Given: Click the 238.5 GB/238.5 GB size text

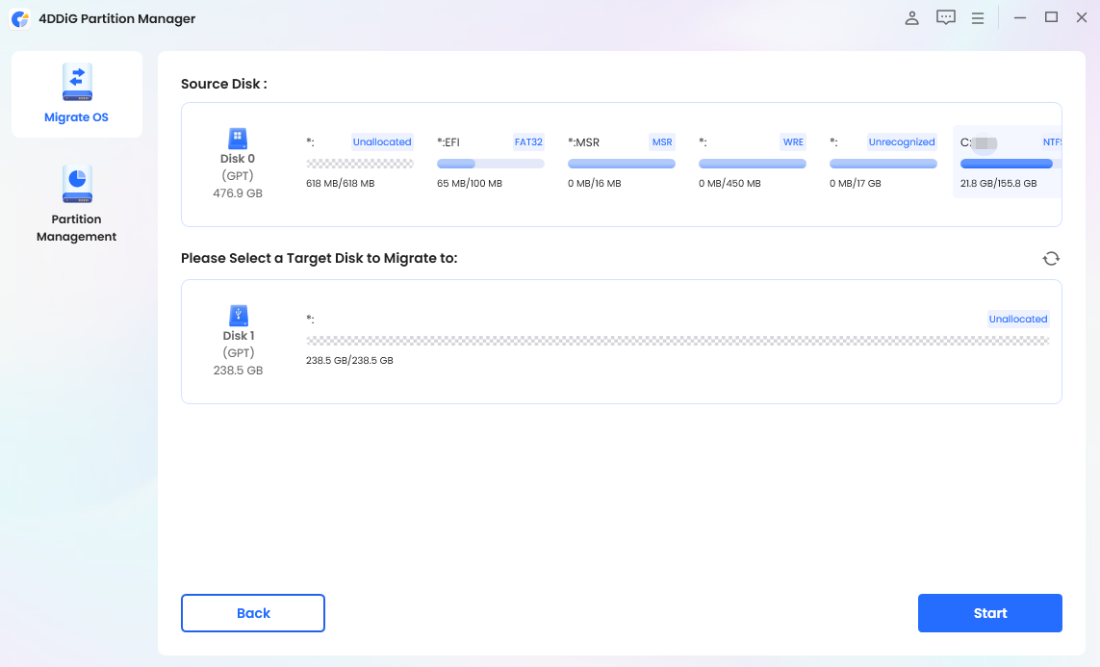Looking at the screenshot, I should click(x=349, y=361).
